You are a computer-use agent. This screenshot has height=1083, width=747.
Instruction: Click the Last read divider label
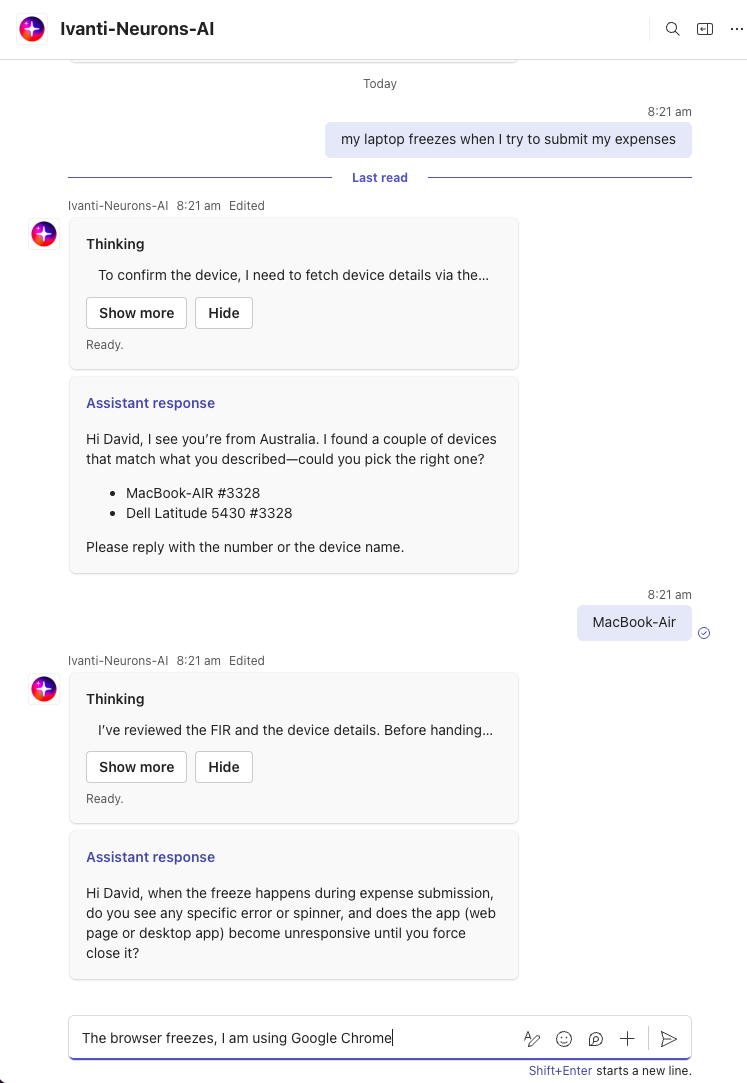380,177
